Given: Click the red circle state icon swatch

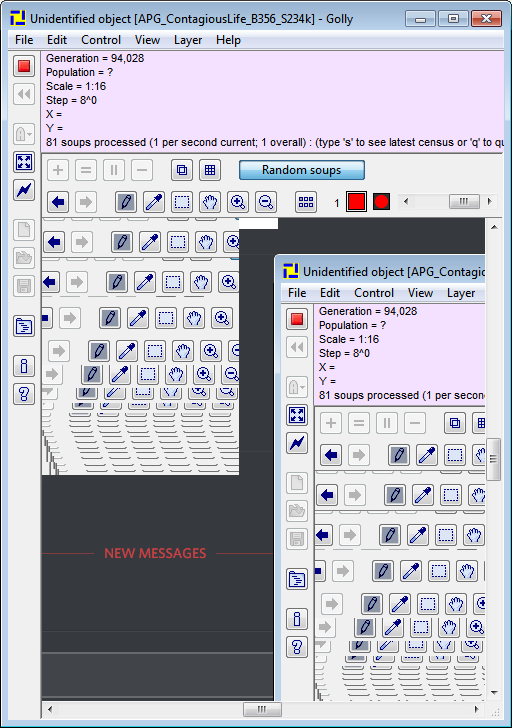Looking at the screenshot, I should pos(381,202).
